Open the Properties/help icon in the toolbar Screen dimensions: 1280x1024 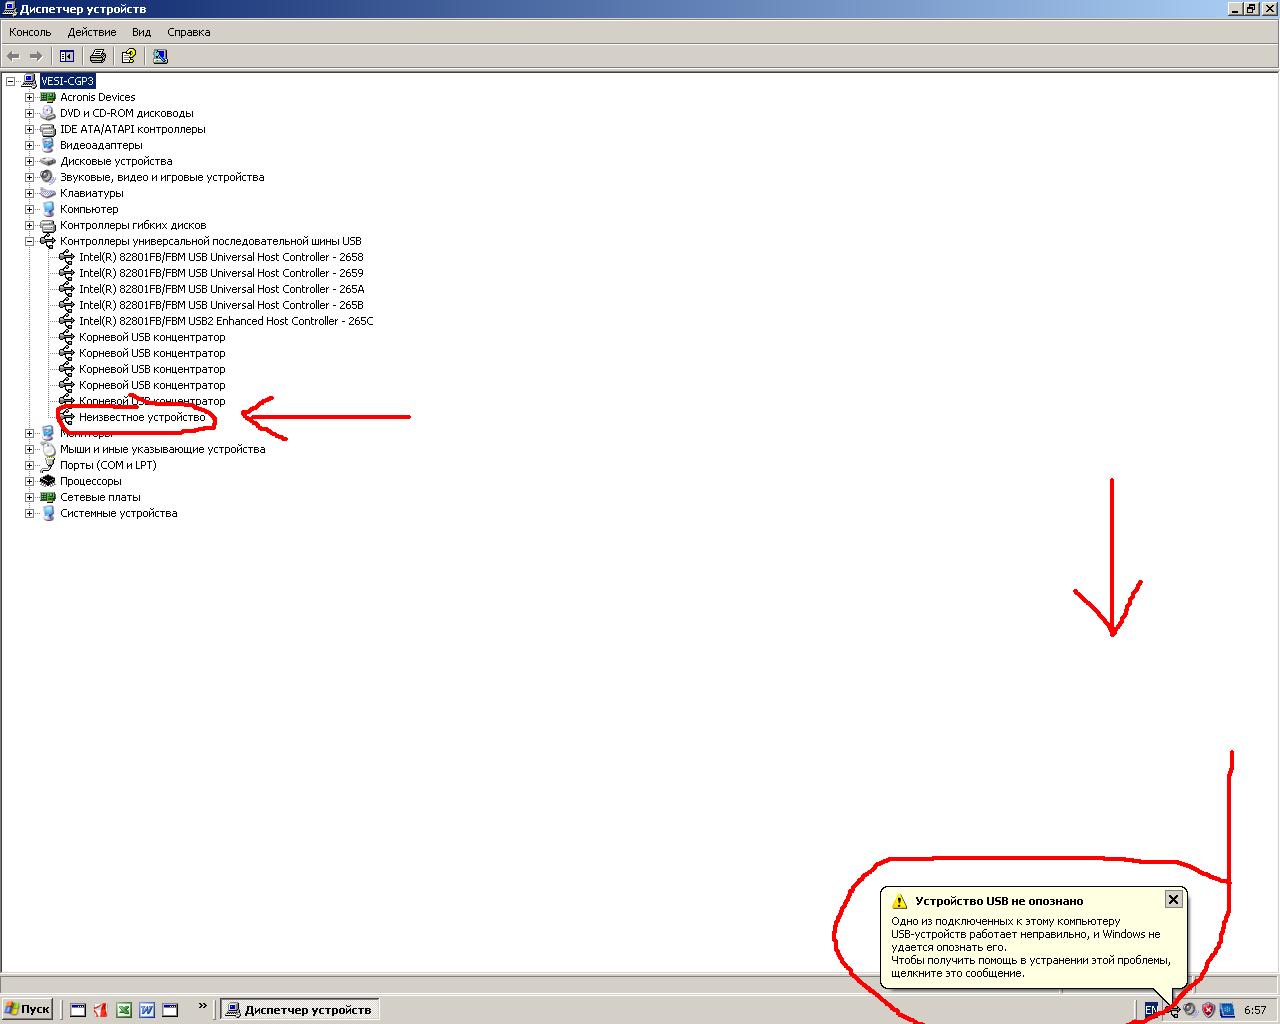(129, 56)
